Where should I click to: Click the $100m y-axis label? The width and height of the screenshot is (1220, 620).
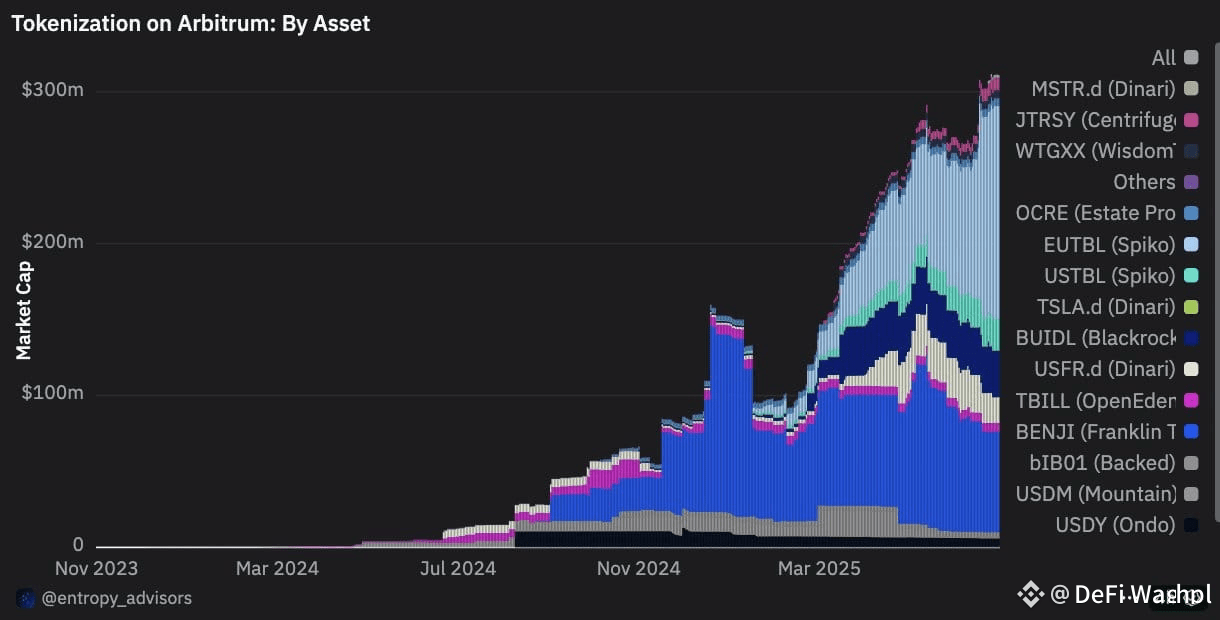point(52,393)
